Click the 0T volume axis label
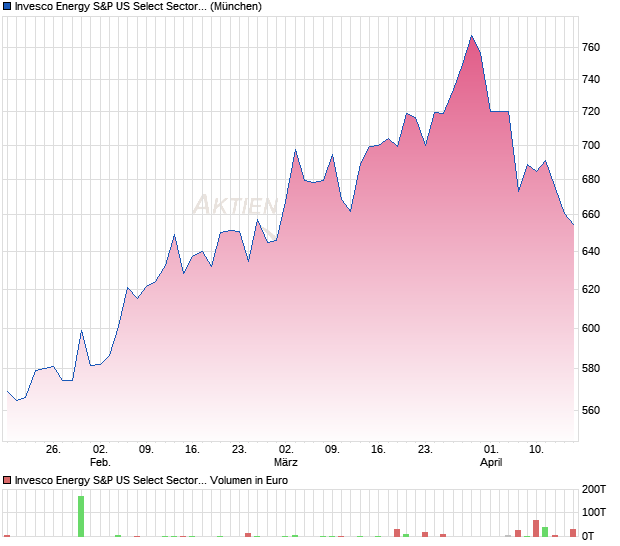This screenshot has height=546, width=620. (x=588, y=536)
